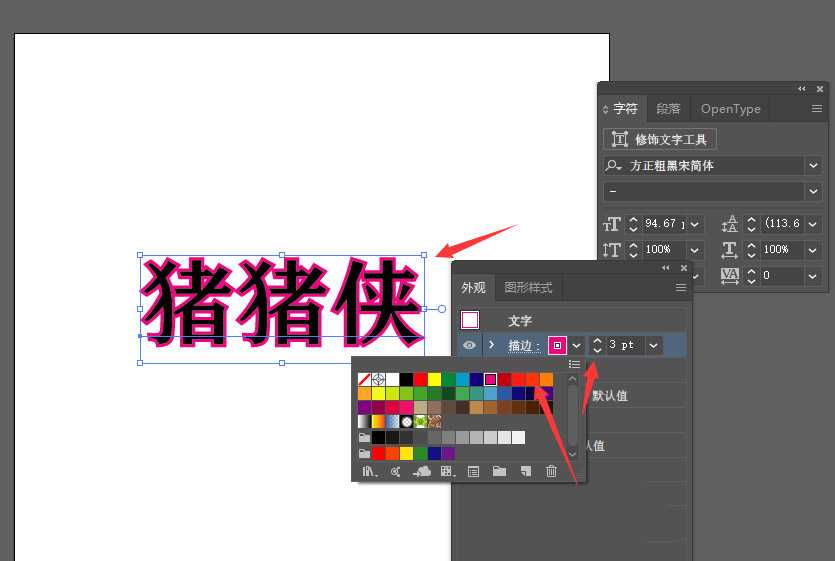This screenshot has width=835, height=561.
Task: Step the font size 94.67 value
Action: [x=633, y=224]
